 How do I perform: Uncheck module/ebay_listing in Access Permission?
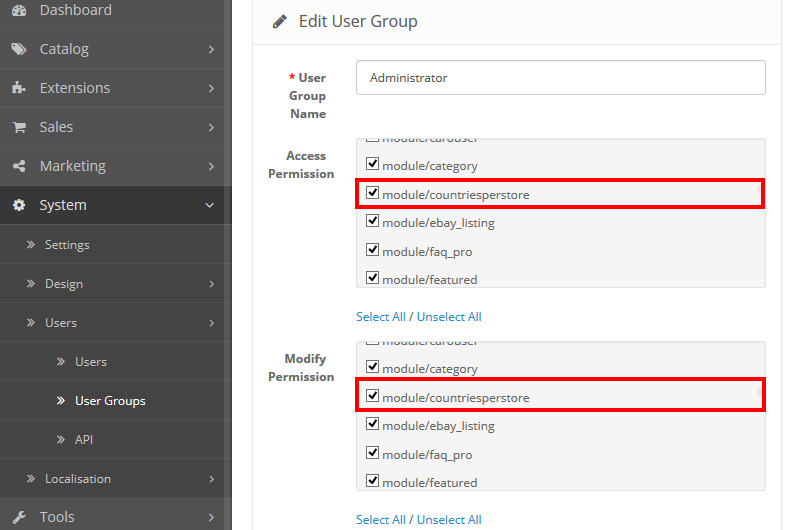click(373, 222)
